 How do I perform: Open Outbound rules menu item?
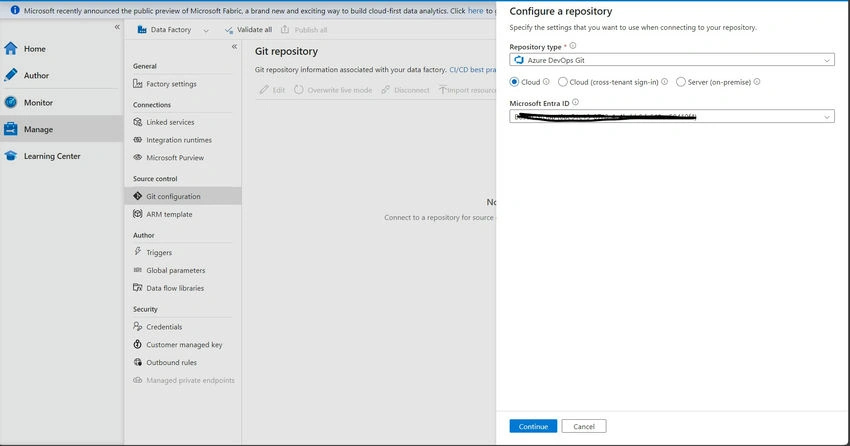183,362
